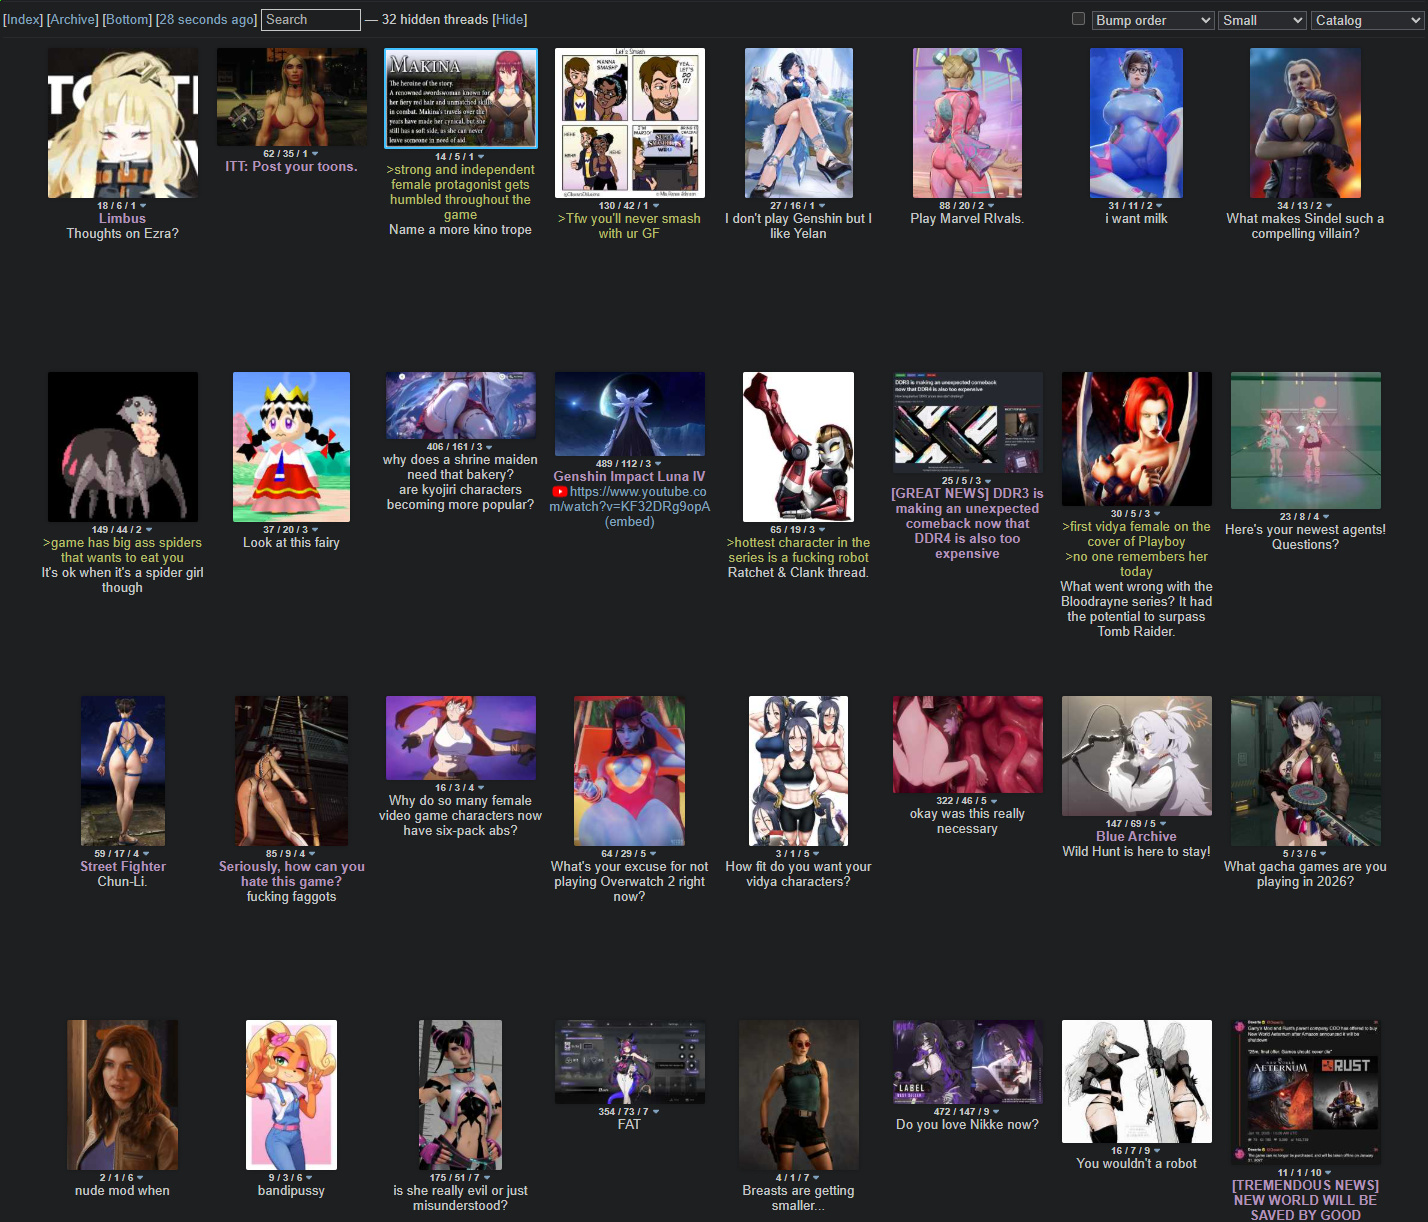Click the Limbus thread title
1428x1222 pixels.
click(x=122, y=218)
